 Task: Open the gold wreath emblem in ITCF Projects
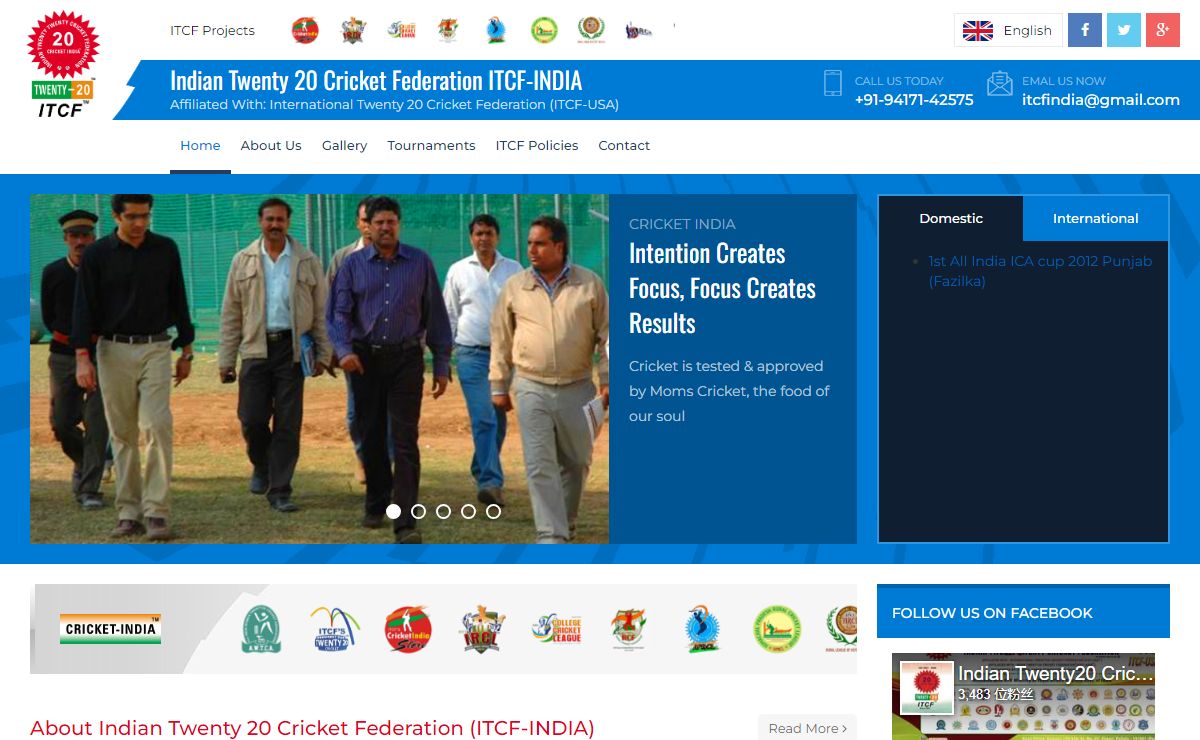click(x=592, y=30)
